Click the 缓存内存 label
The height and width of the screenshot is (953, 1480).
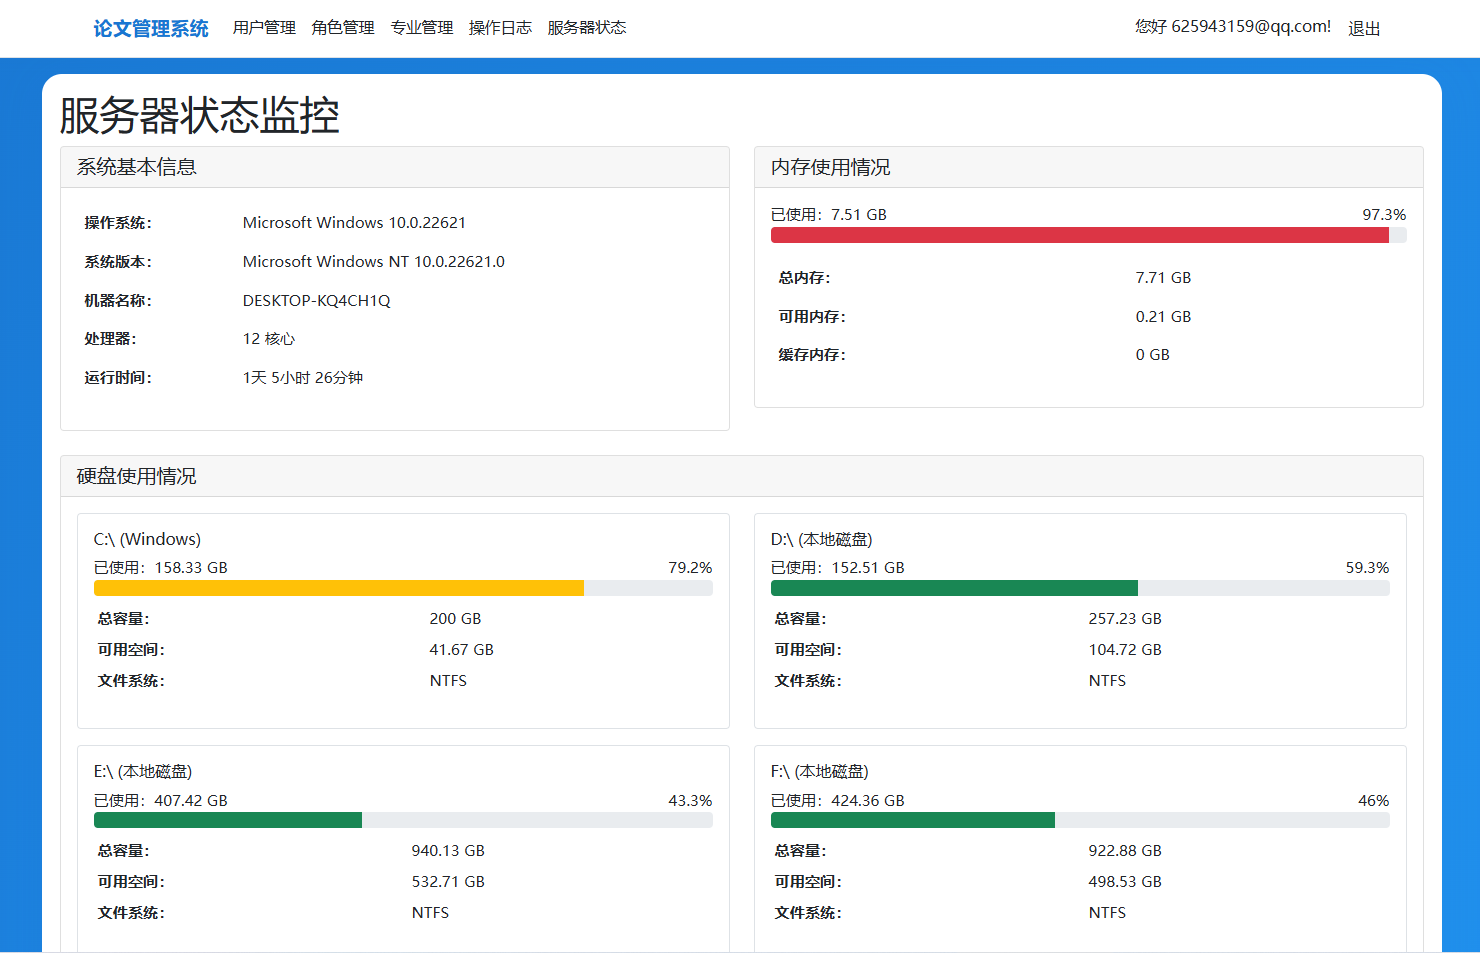coord(812,355)
